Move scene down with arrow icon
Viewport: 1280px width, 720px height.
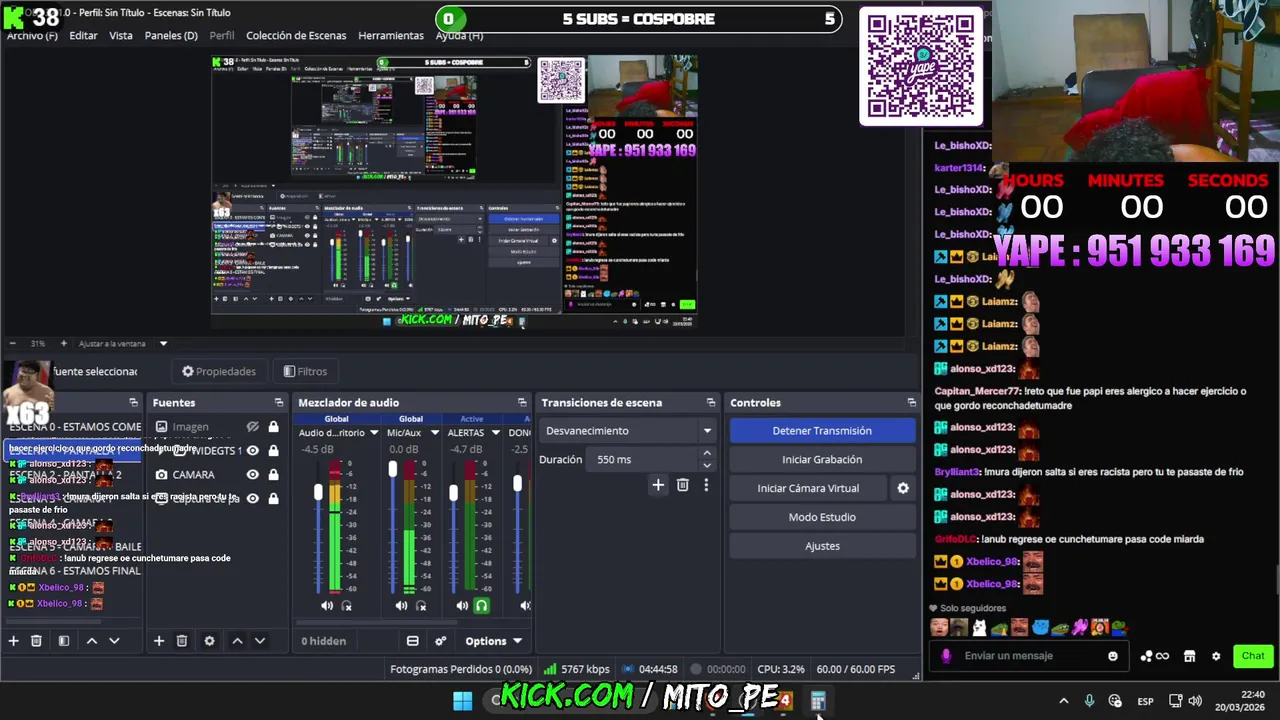114,641
